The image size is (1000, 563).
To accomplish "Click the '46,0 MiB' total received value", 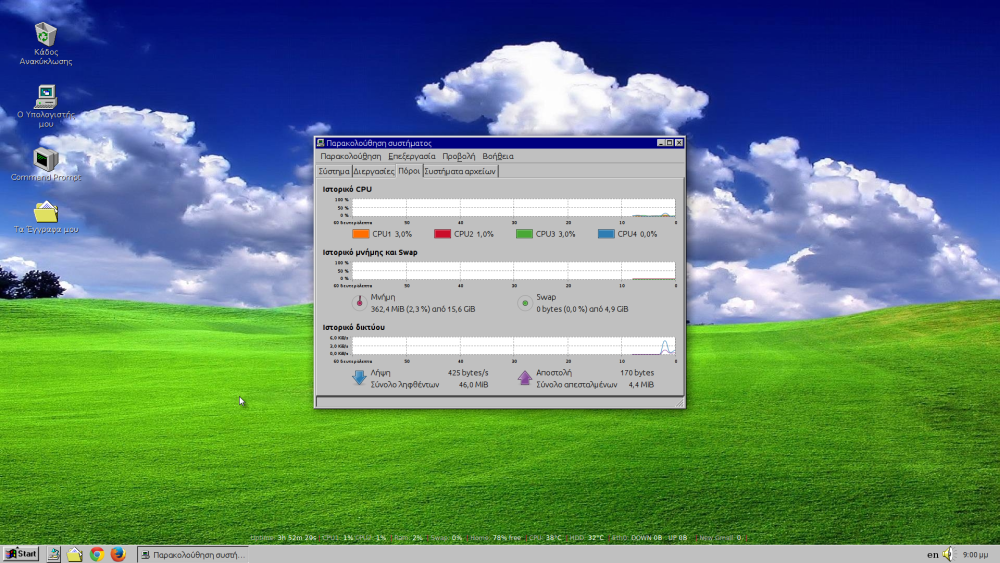I will [x=473, y=385].
